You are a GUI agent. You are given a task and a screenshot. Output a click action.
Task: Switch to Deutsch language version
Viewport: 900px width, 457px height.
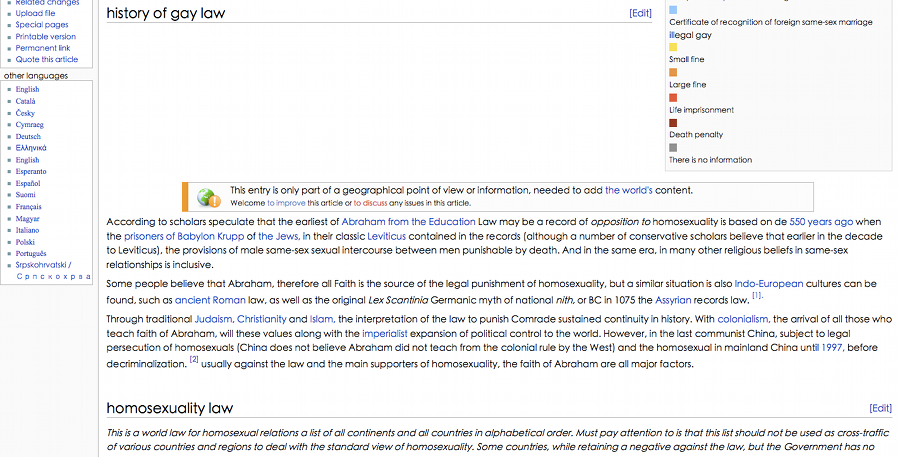[x=28, y=137]
